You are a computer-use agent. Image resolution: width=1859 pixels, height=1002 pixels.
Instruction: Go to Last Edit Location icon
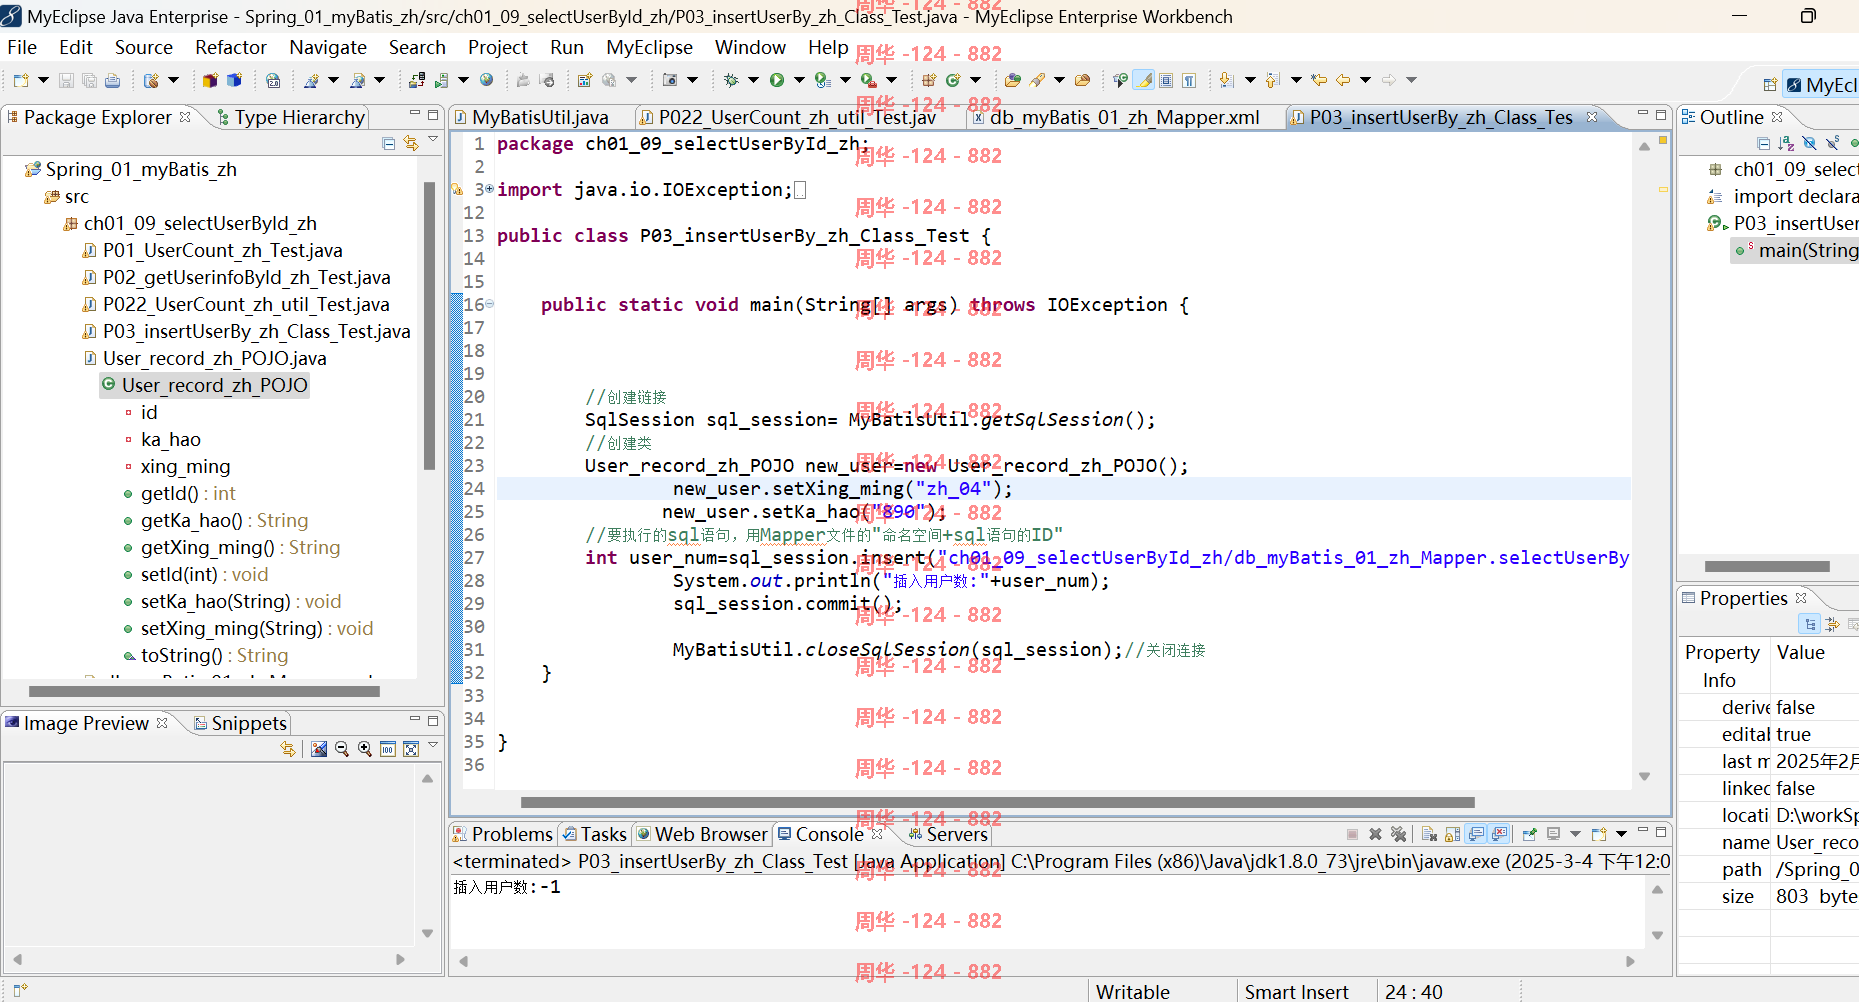1319,80
